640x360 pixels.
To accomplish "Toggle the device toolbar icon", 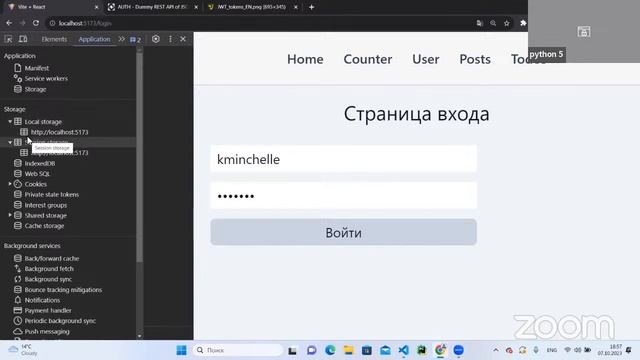I will point(23,39).
